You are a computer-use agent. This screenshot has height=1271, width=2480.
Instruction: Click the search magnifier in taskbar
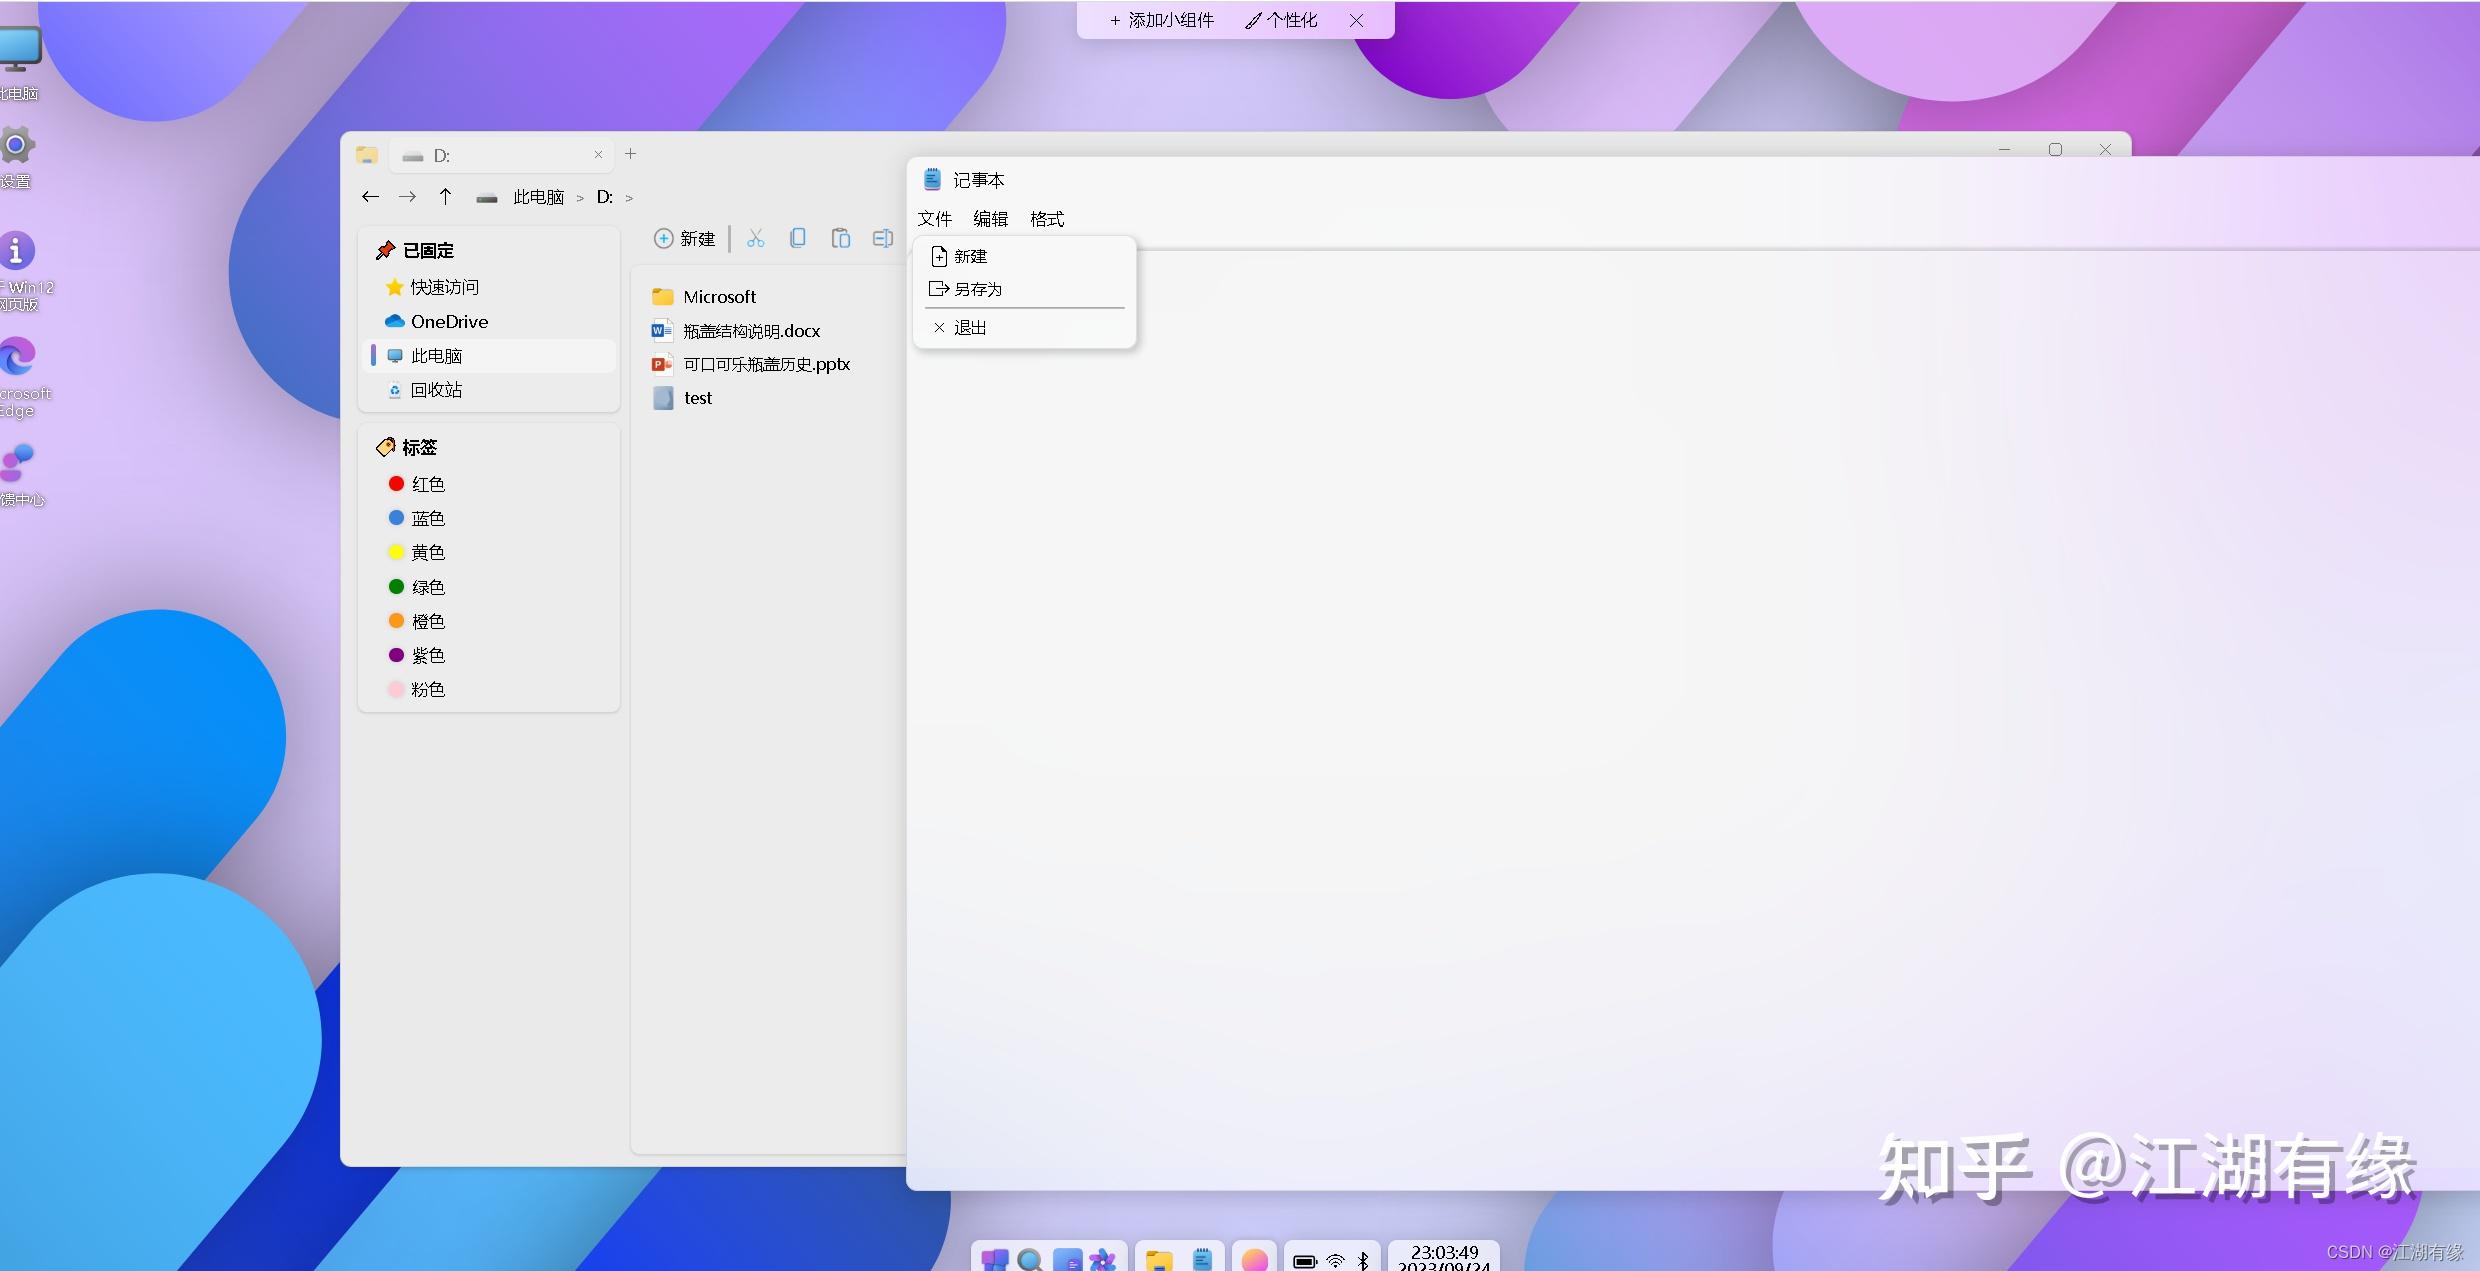tap(1029, 1260)
